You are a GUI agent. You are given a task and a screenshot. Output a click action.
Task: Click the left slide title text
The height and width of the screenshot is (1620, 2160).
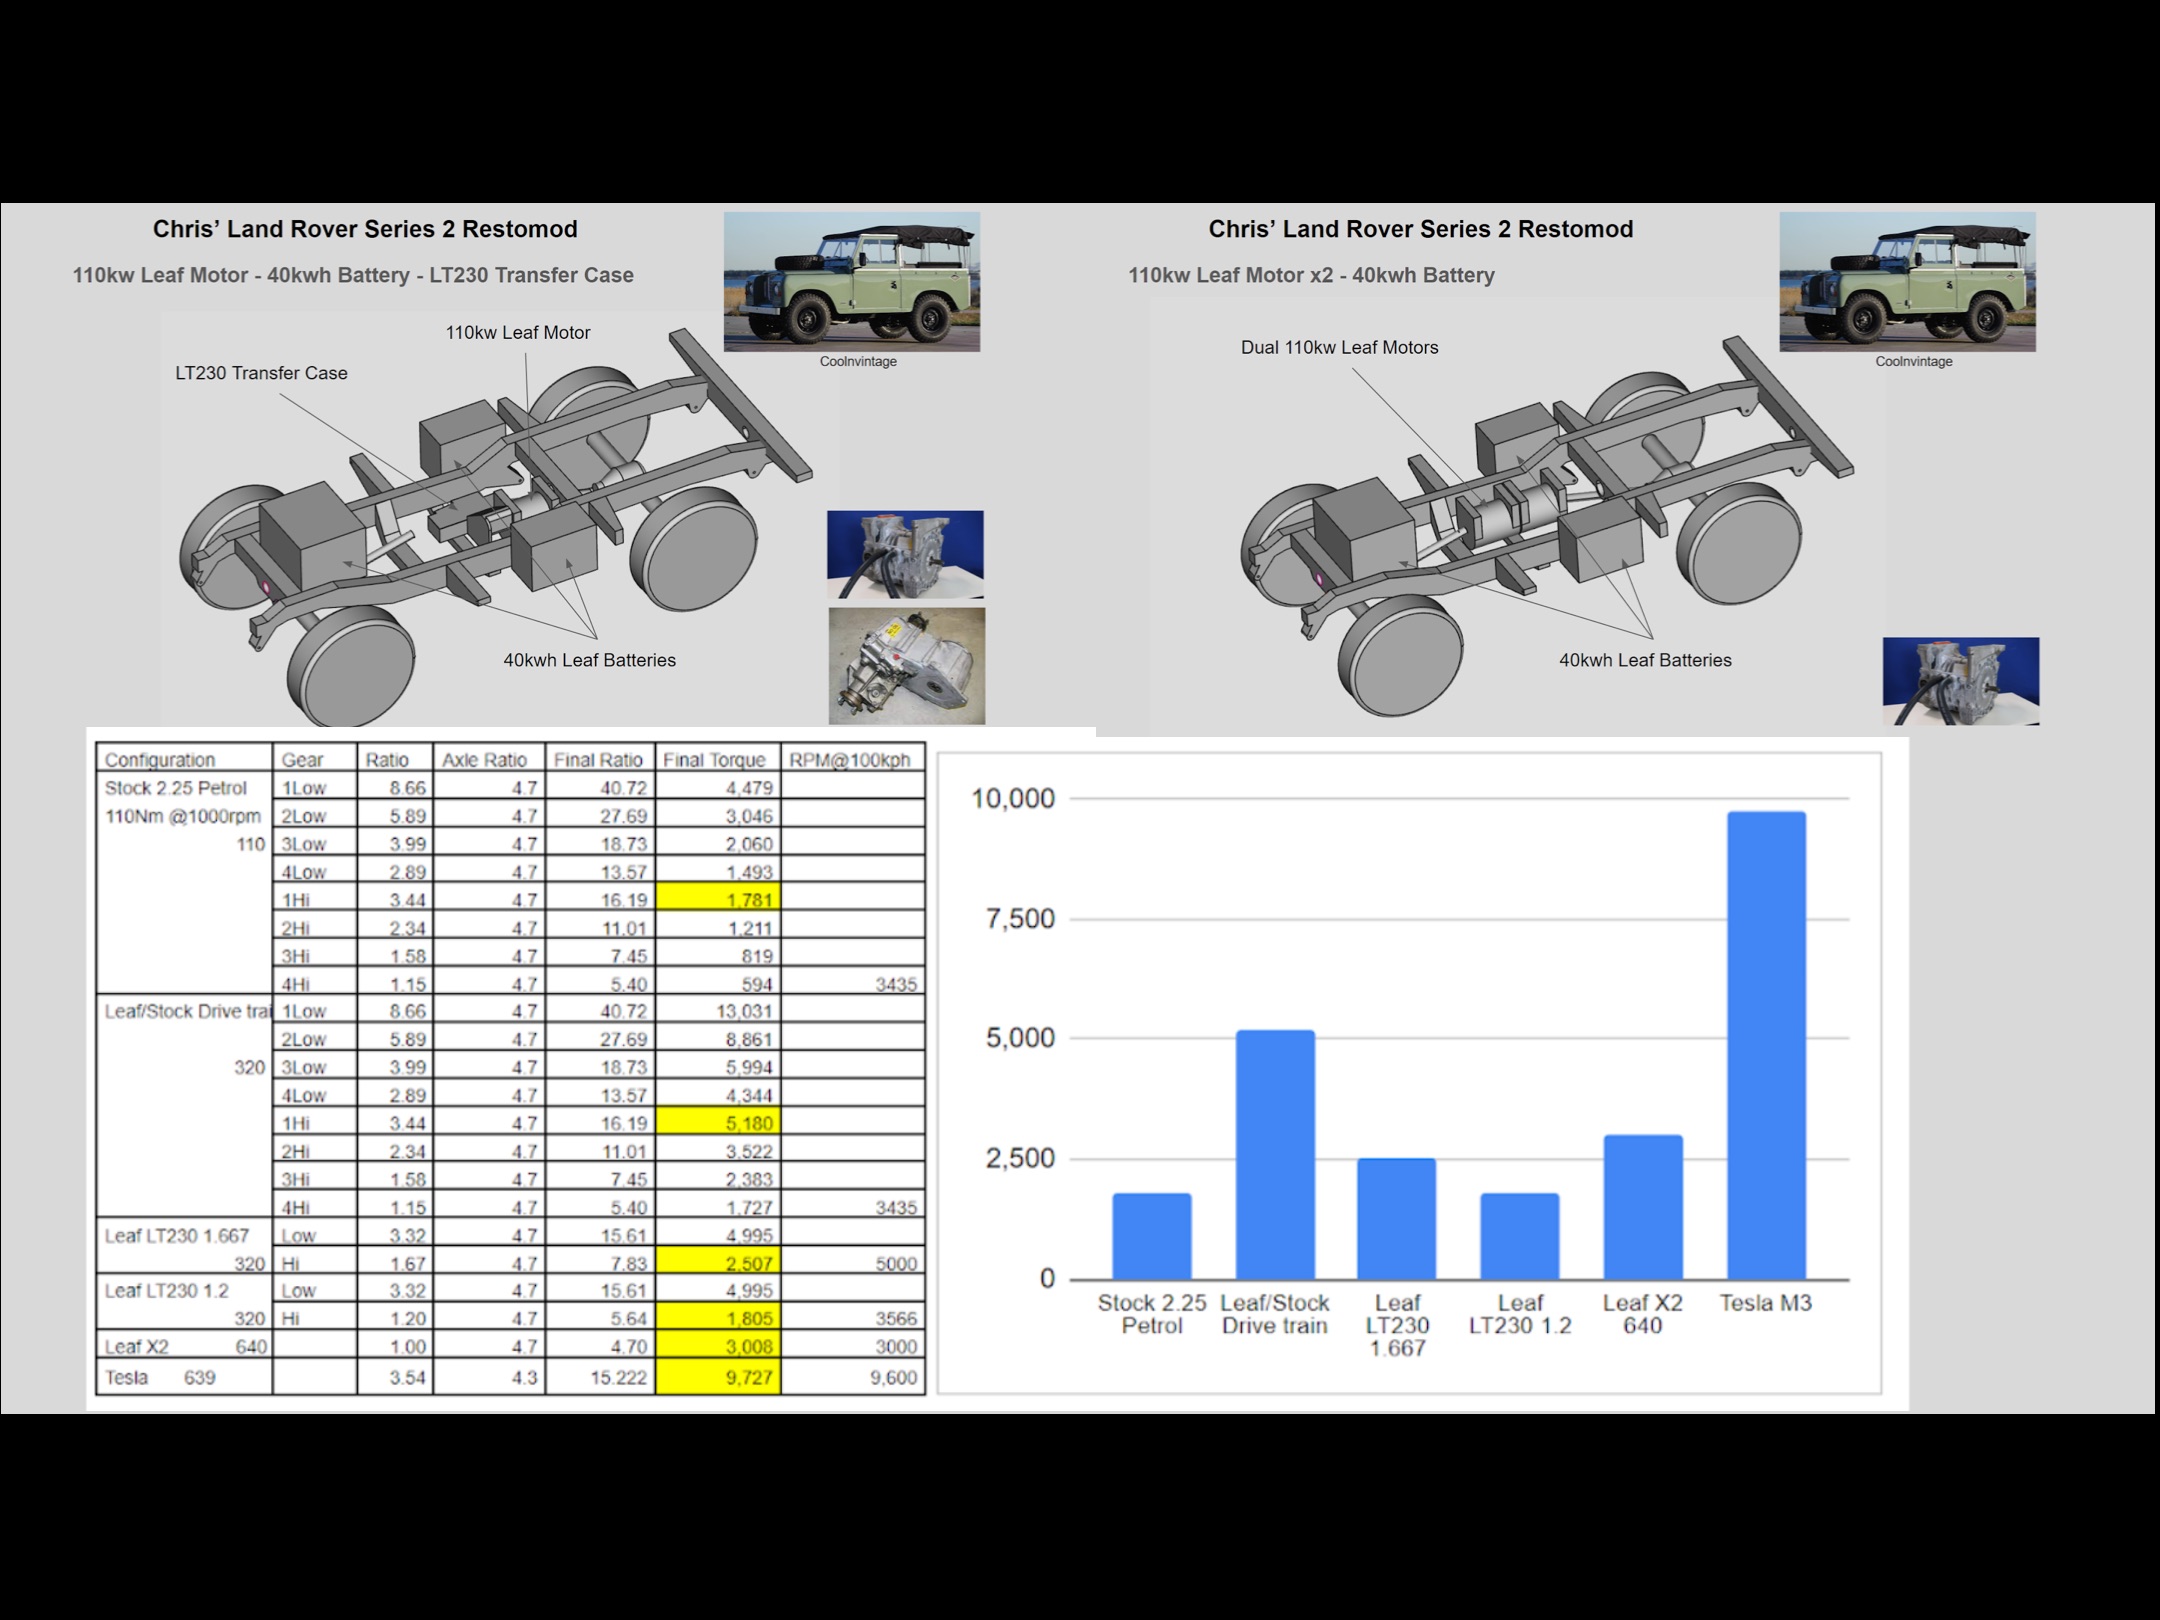click(365, 229)
